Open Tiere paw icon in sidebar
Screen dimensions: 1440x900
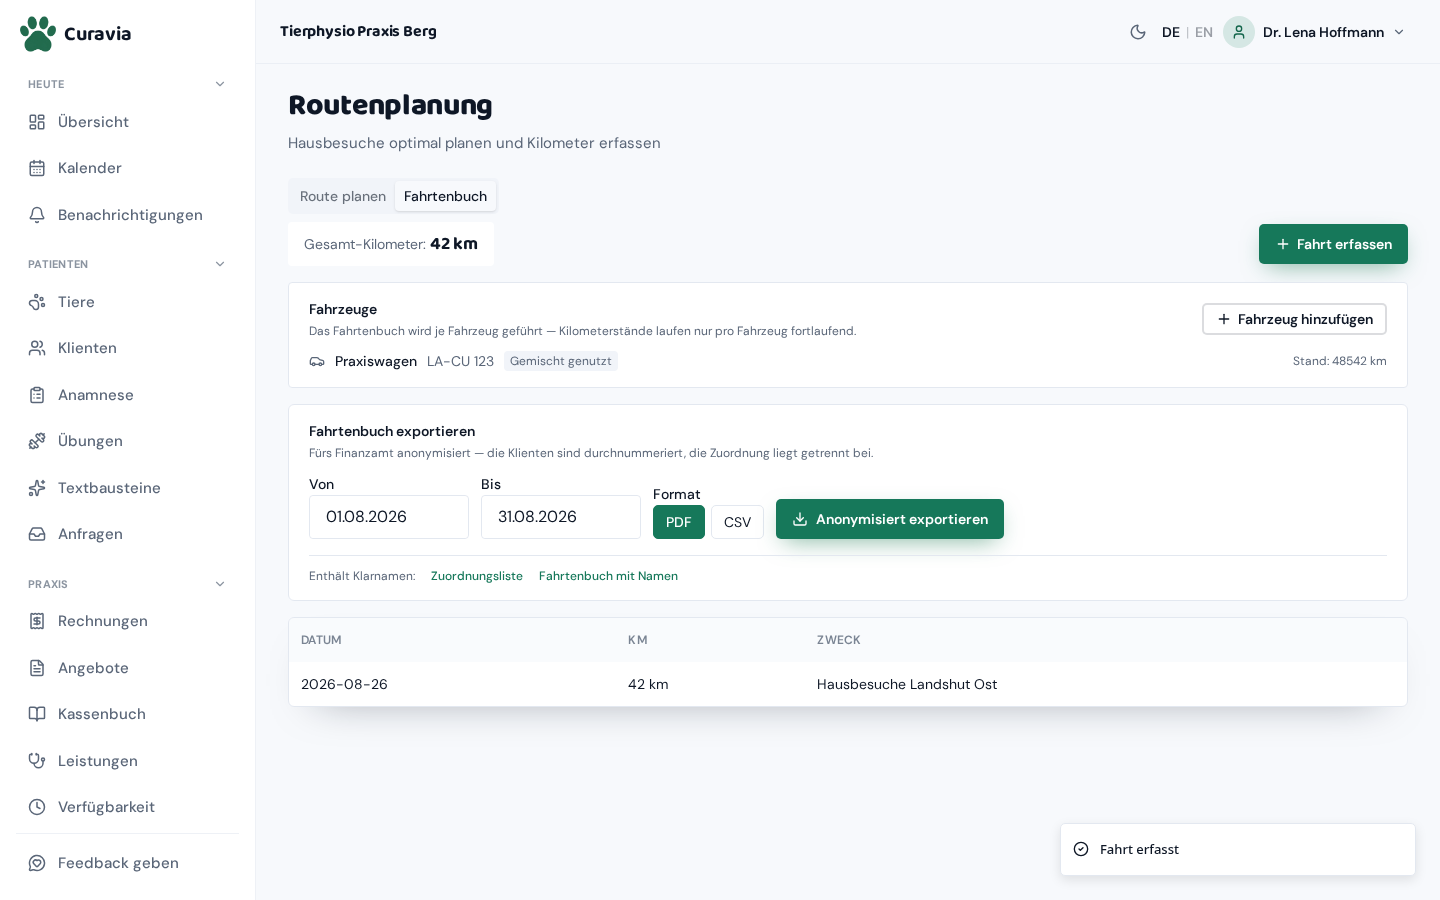(37, 302)
